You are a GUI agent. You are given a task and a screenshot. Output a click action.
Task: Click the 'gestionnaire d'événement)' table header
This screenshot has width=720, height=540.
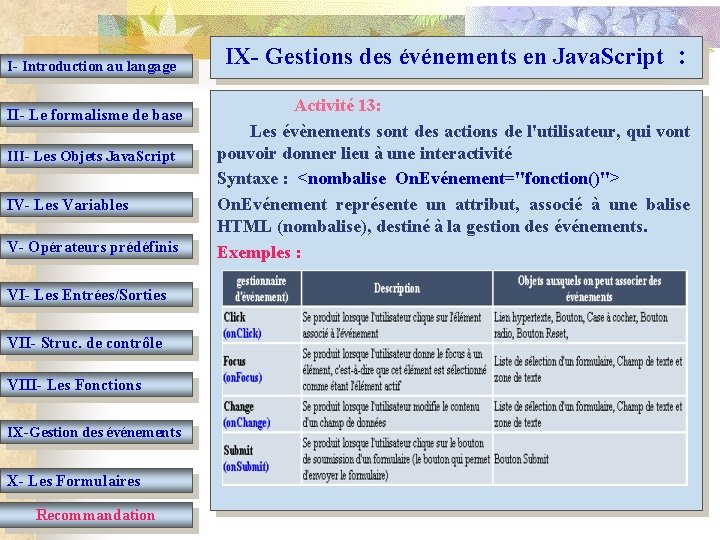tap(262, 288)
